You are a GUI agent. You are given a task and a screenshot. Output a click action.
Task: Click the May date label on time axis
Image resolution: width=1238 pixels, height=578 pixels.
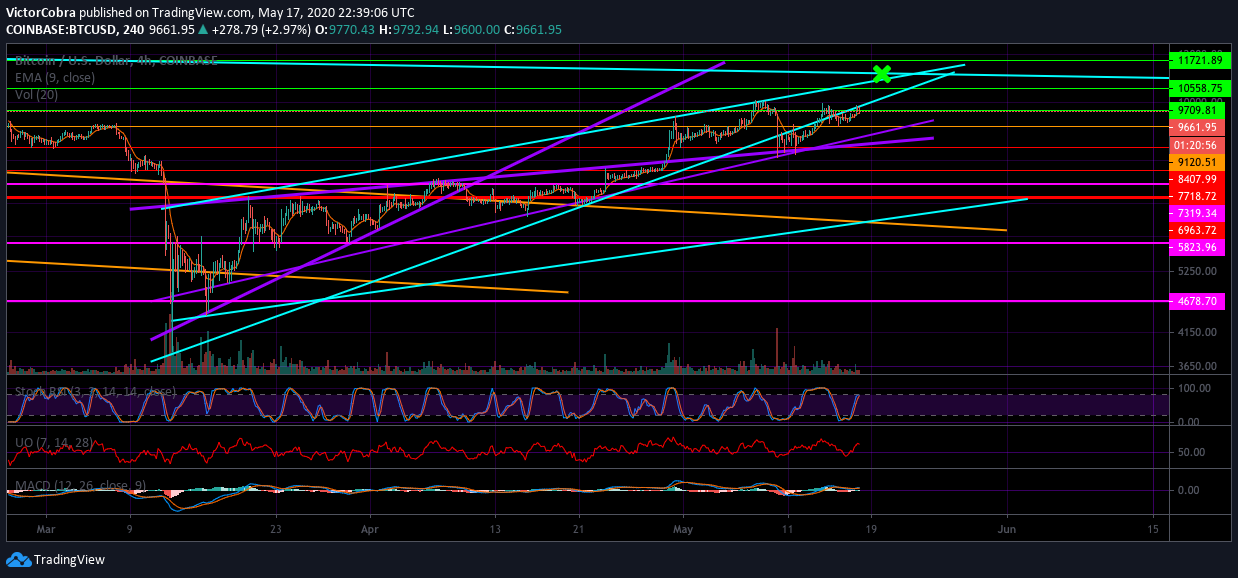pyautogui.click(x=683, y=528)
